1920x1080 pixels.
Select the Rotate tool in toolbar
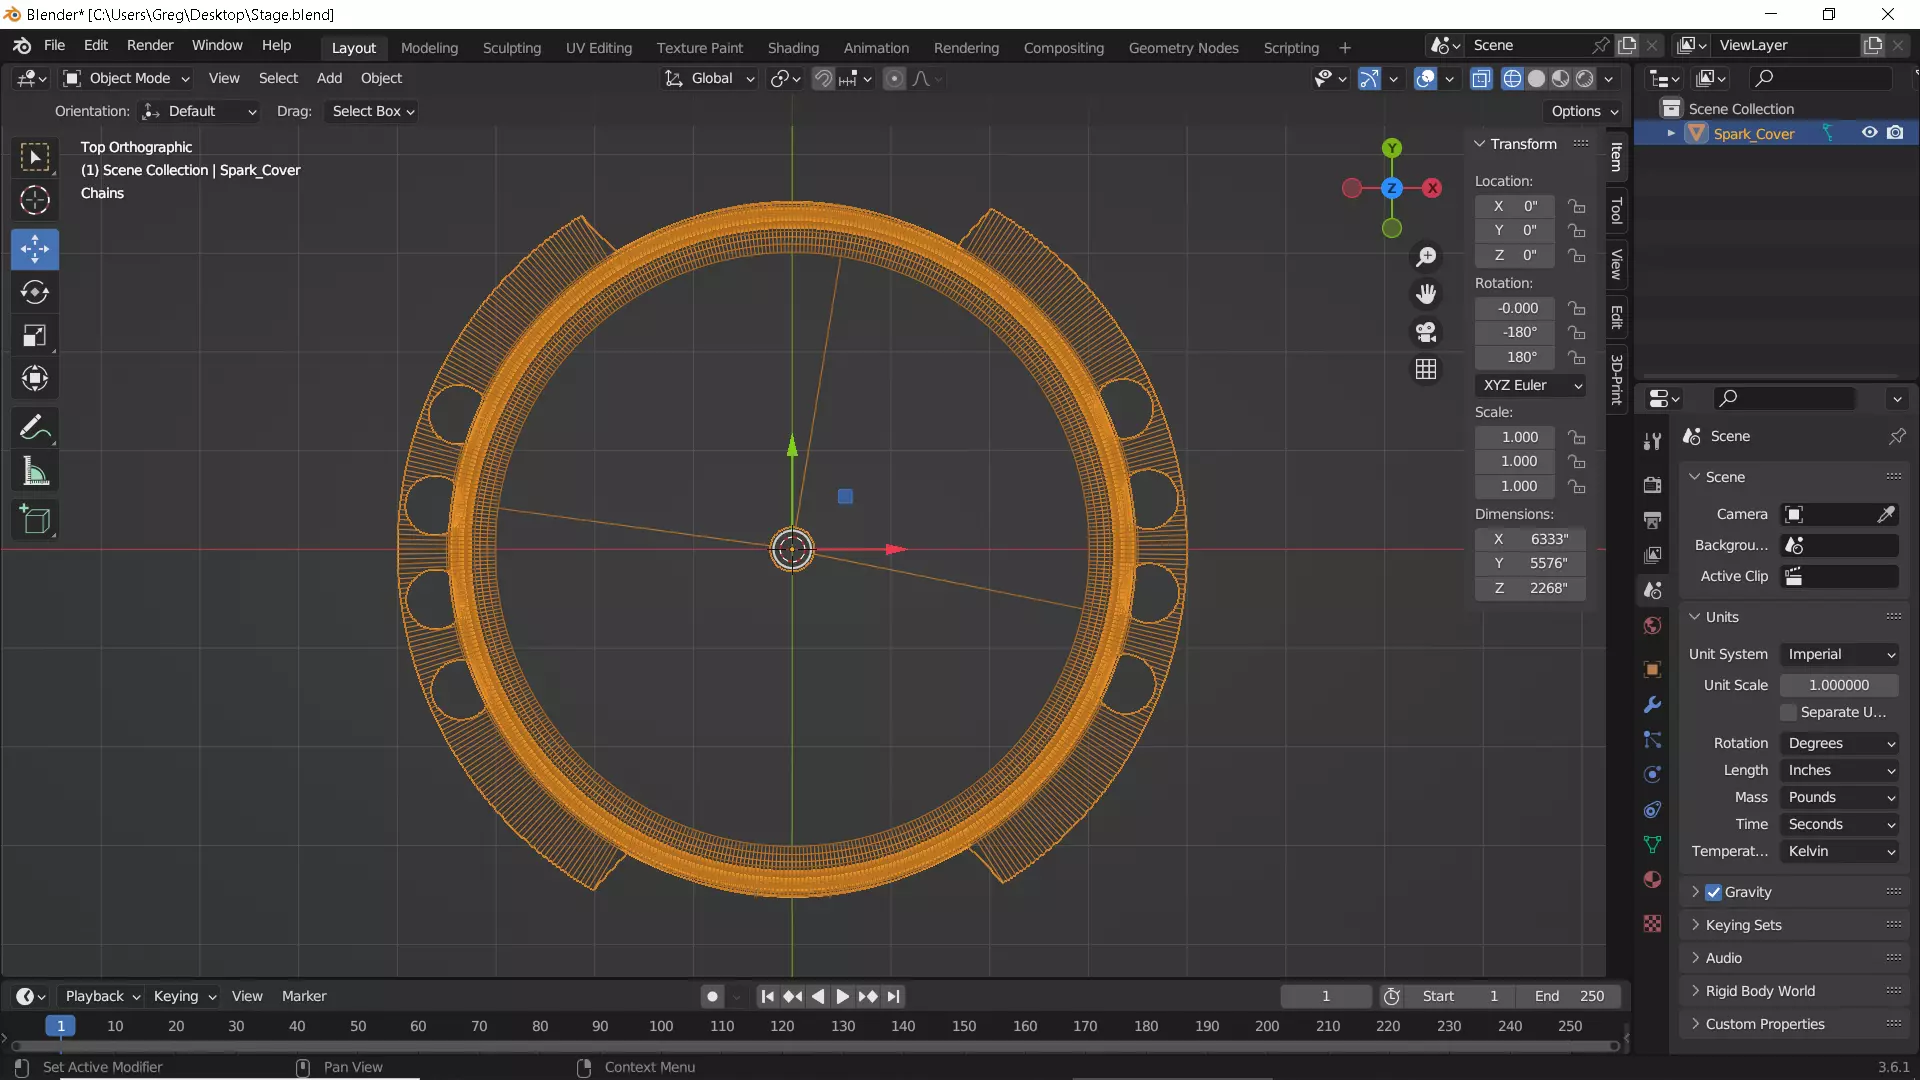pos(35,292)
